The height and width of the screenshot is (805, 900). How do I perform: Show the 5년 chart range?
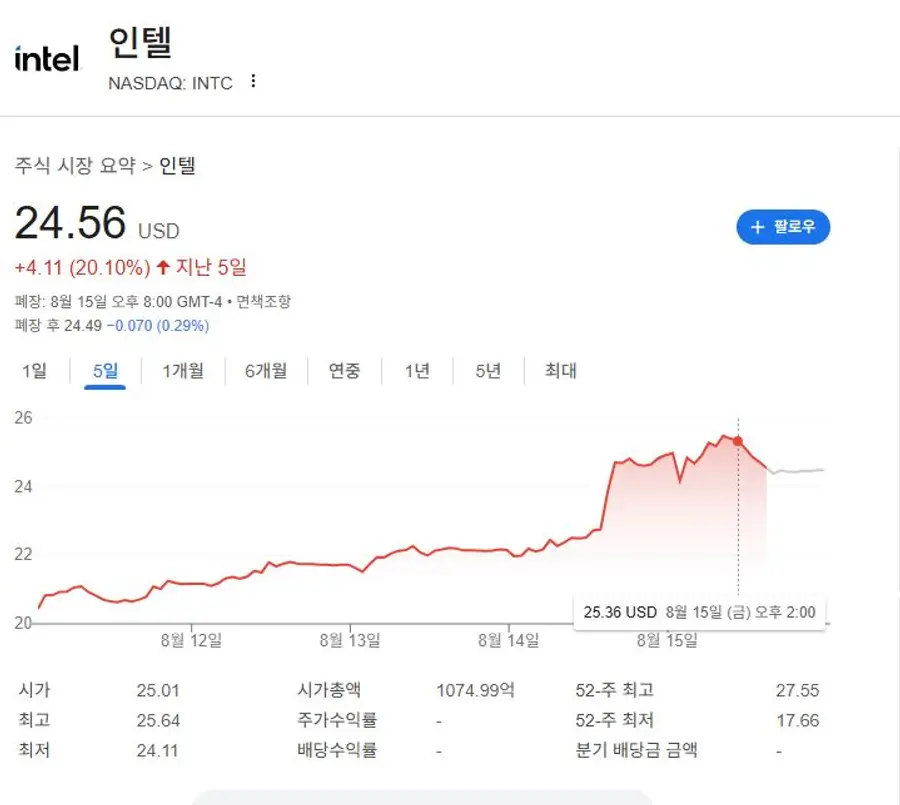pyautogui.click(x=488, y=371)
